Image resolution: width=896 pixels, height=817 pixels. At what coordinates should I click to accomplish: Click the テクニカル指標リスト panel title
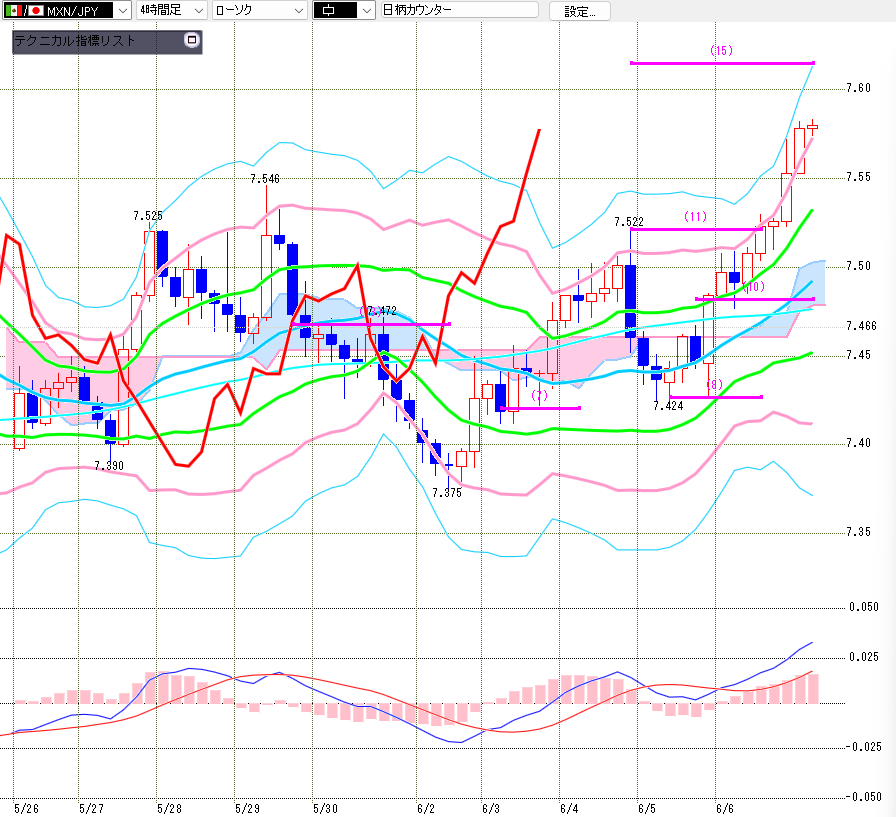tap(74, 41)
